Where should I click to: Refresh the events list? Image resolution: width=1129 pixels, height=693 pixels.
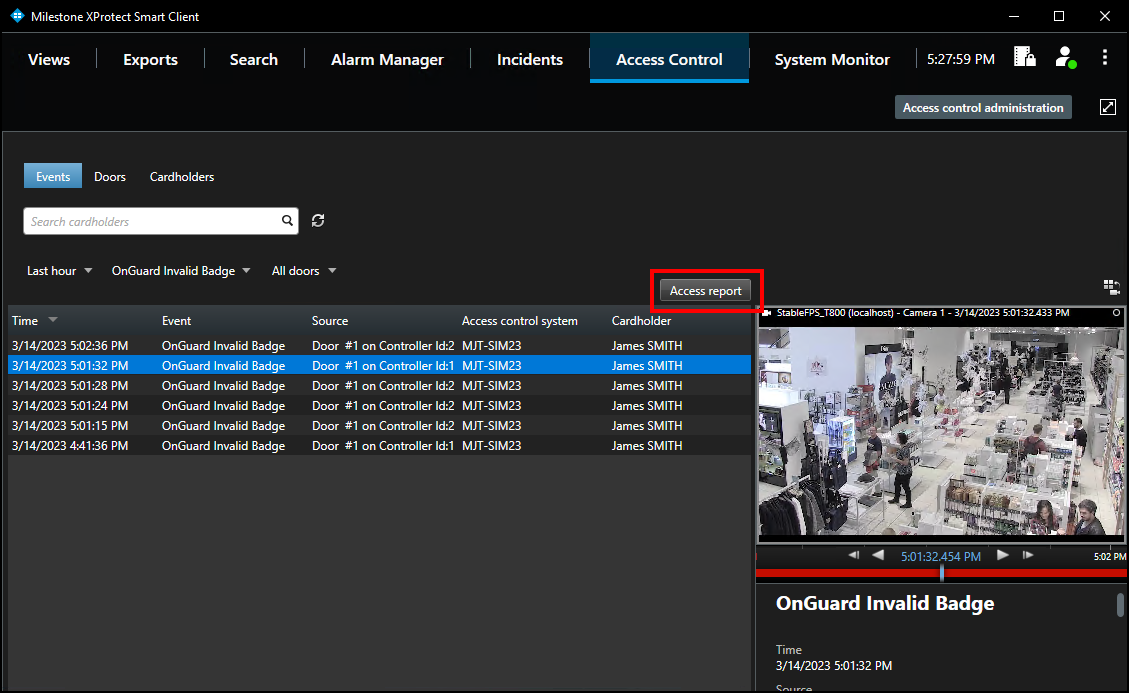point(318,220)
